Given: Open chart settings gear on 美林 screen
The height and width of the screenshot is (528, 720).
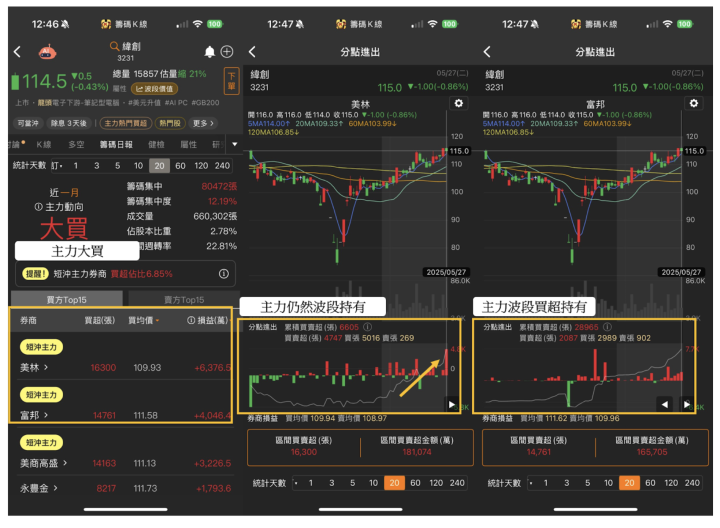Looking at the screenshot, I should (x=459, y=103).
